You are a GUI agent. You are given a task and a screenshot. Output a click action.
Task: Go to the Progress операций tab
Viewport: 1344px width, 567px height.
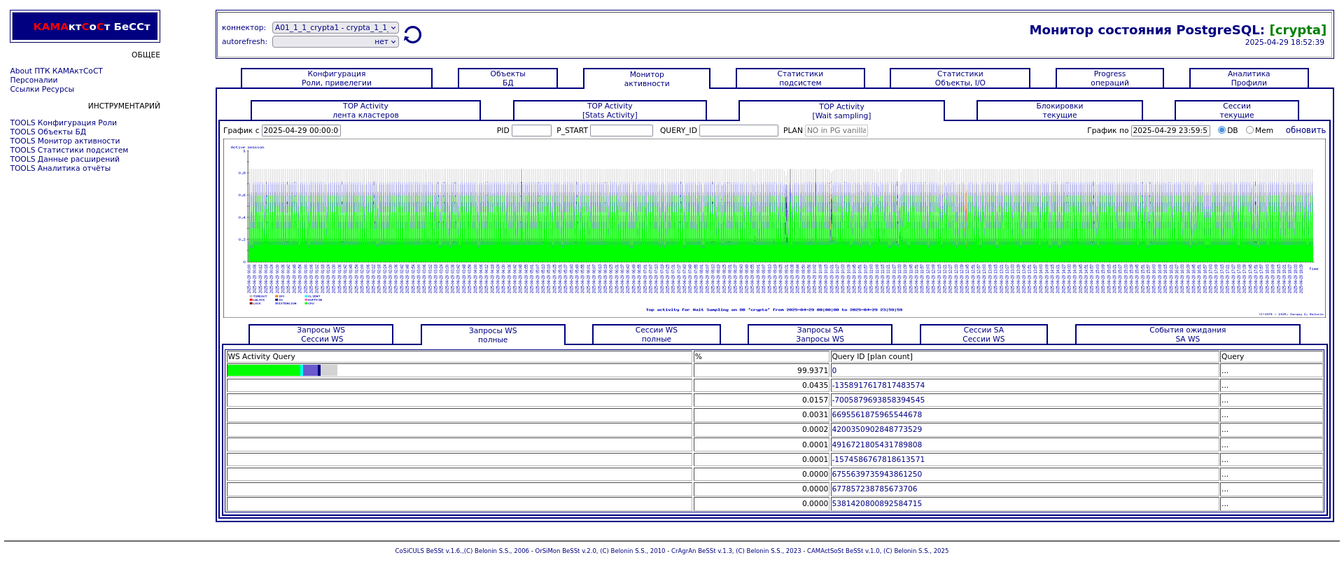point(1109,78)
